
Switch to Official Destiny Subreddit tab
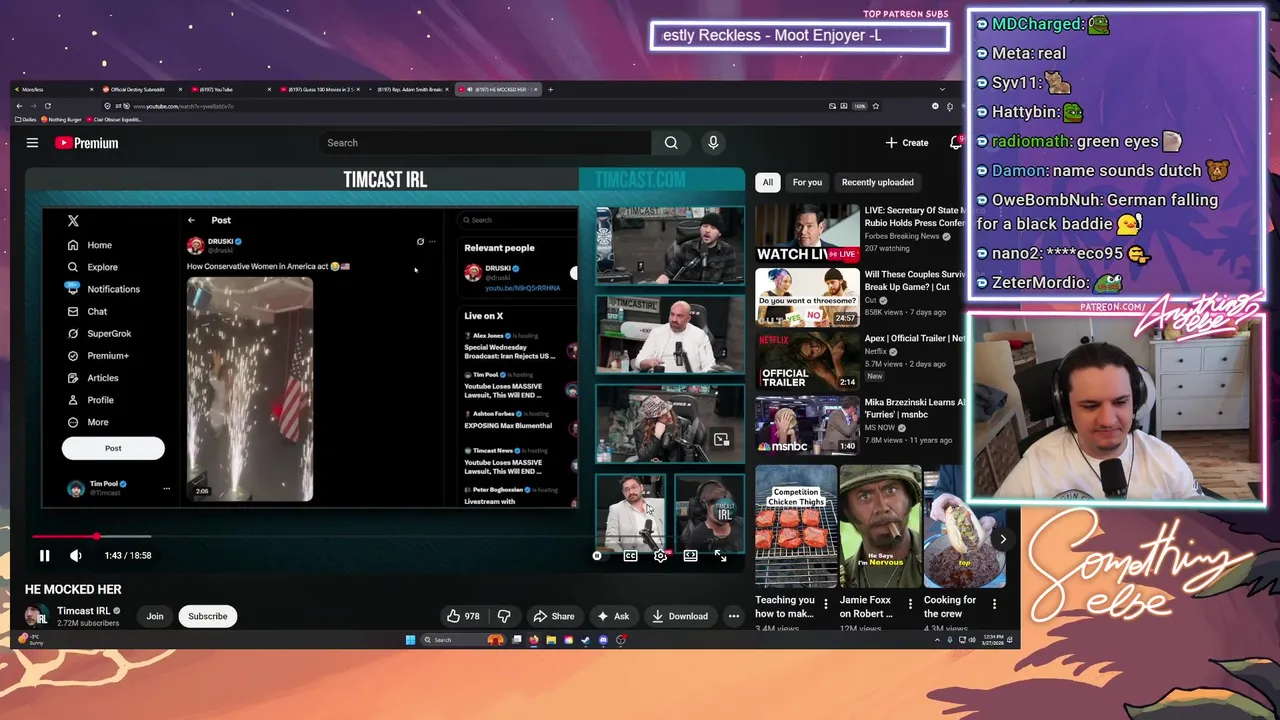(142, 89)
